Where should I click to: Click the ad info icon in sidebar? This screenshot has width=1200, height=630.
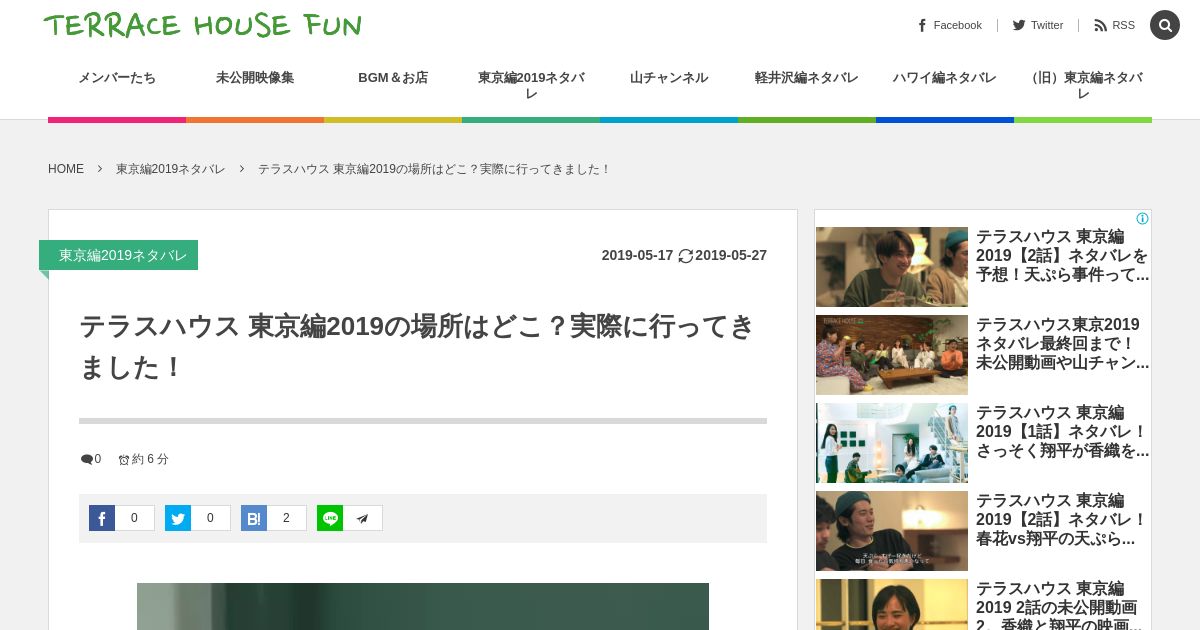[x=1143, y=218]
